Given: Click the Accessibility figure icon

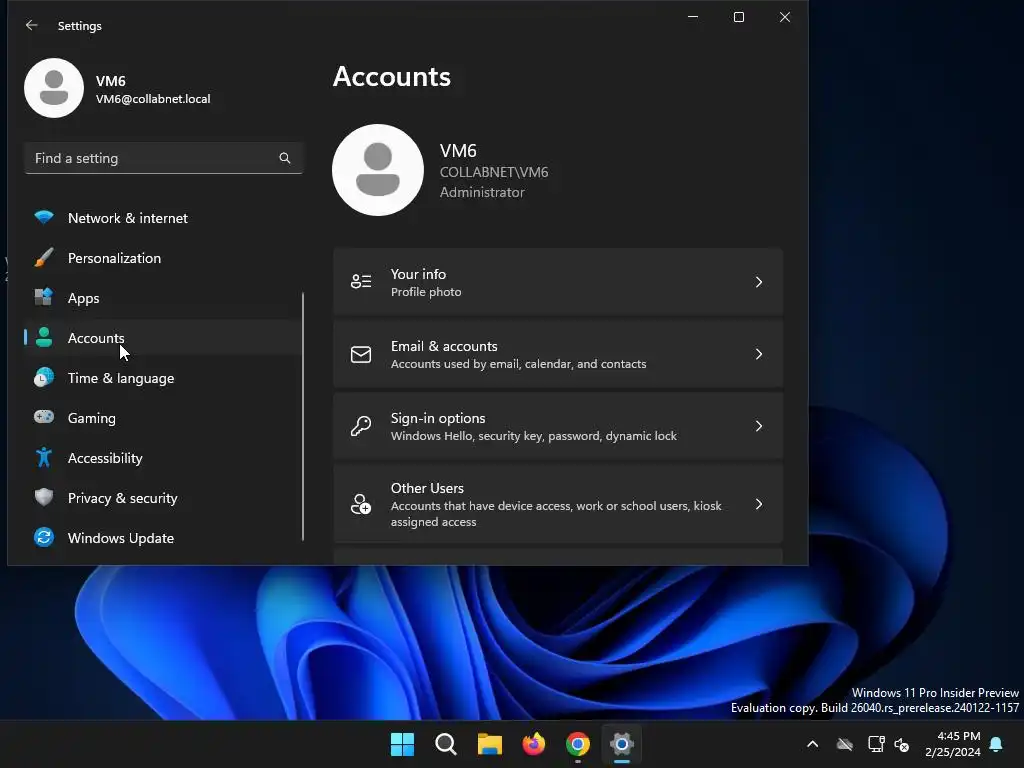Looking at the screenshot, I should click(44, 457).
